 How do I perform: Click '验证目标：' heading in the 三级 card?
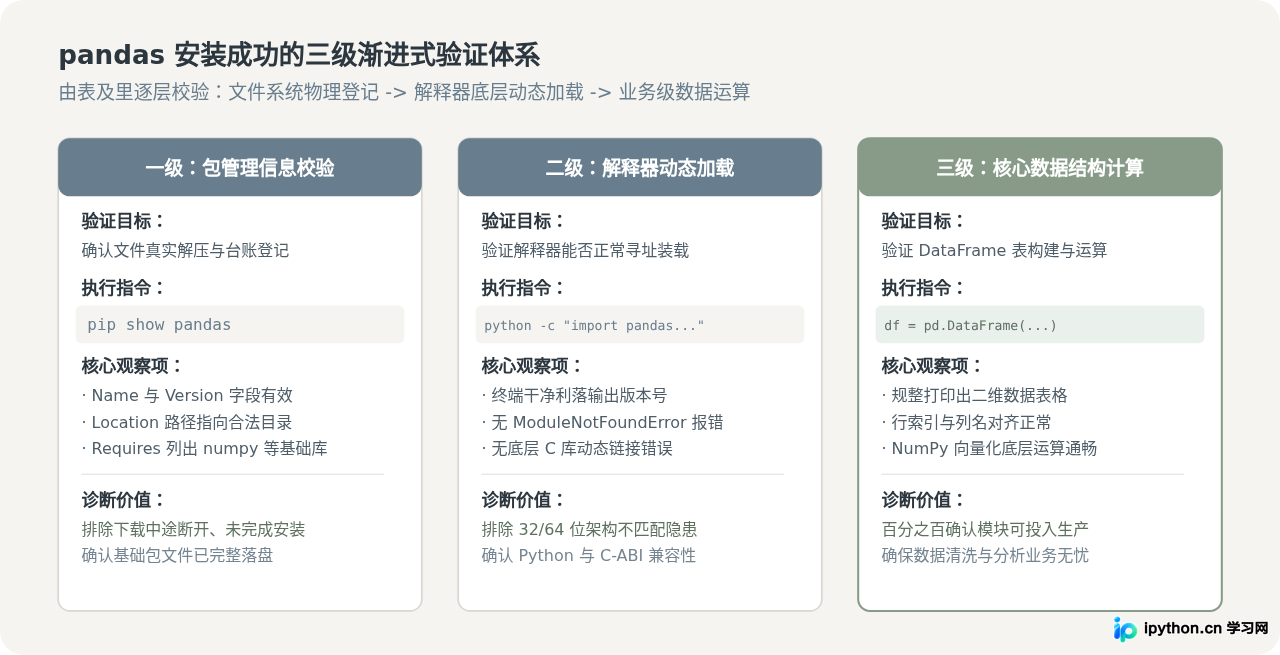(x=923, y=221)
